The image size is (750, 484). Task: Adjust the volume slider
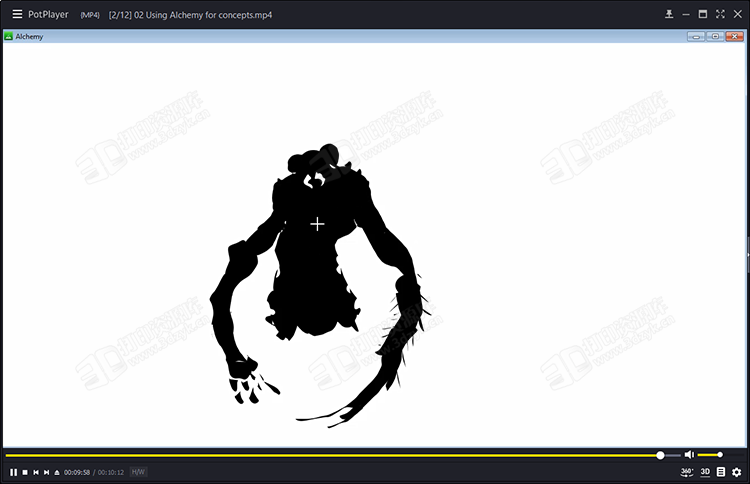click(x=710, y=455)
